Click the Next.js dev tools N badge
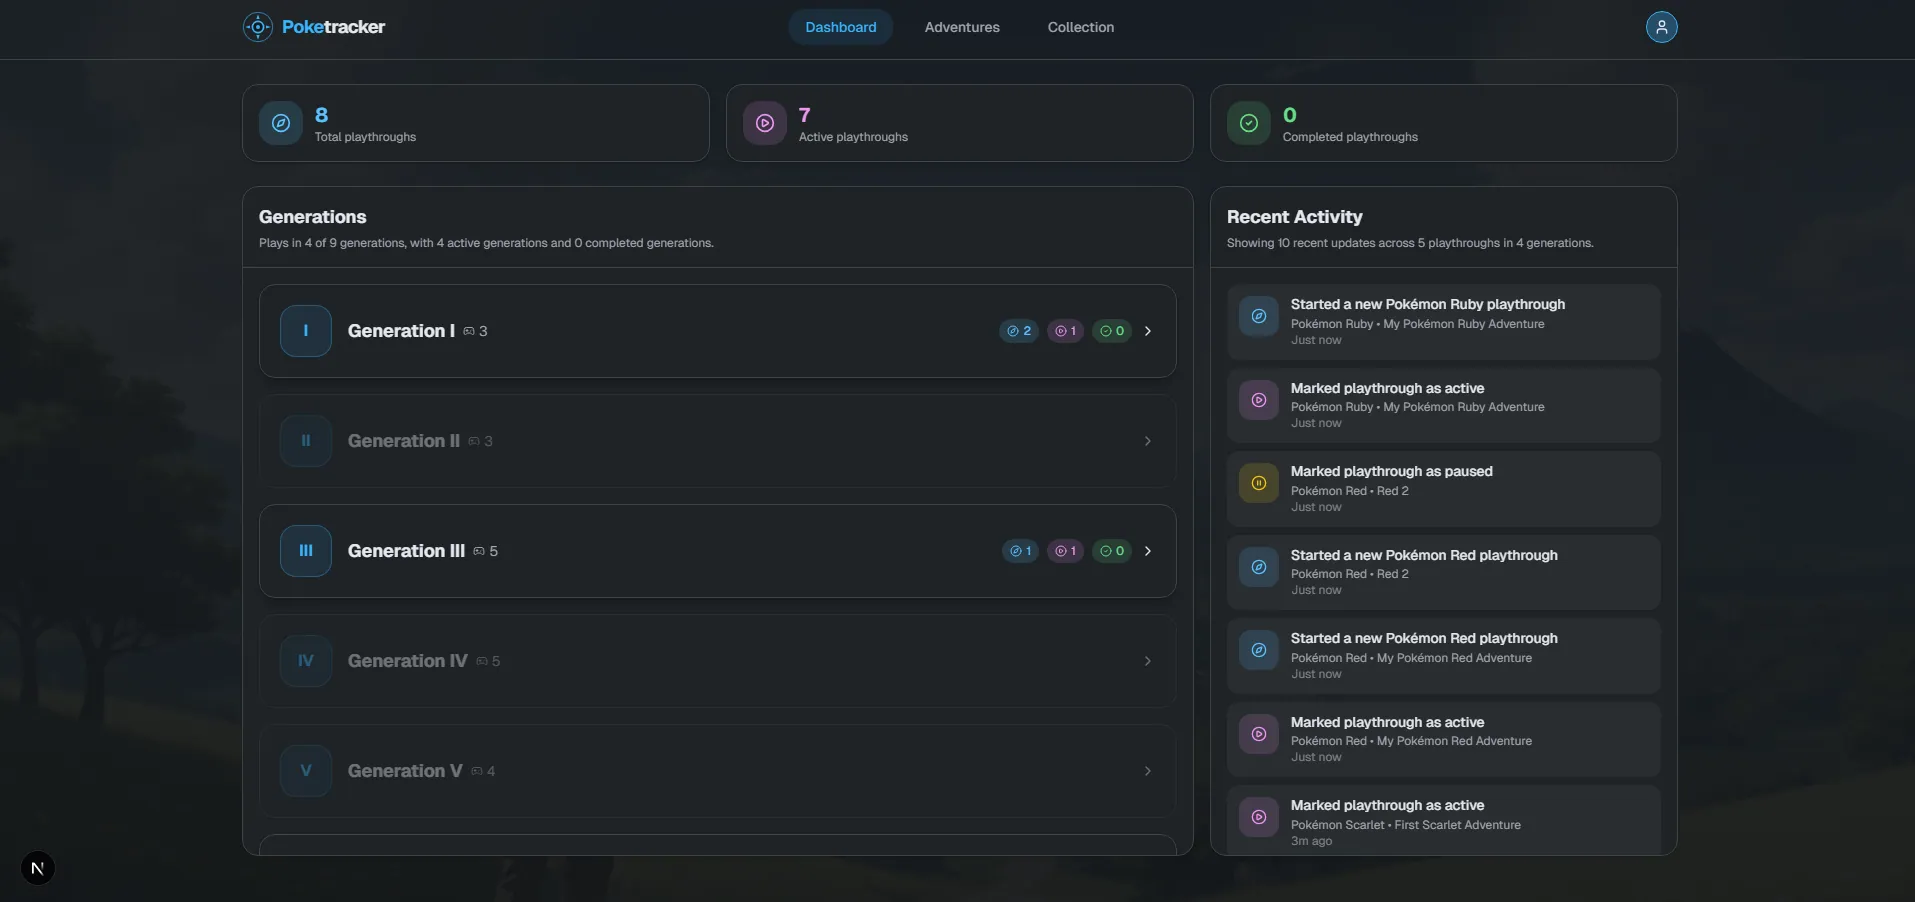The height and width of the screenshot is (902, 1915). [x=38, y=868]
